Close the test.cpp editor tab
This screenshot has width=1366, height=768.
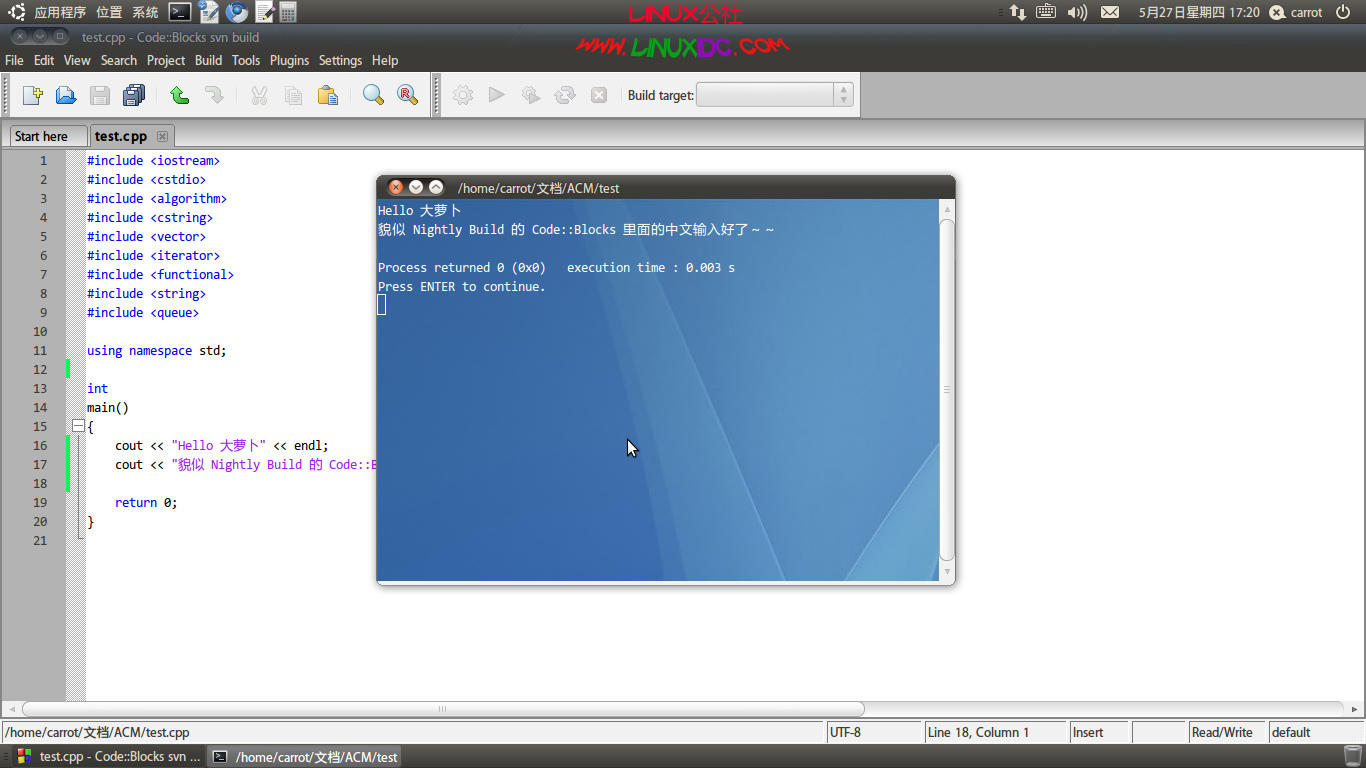click(x=163, y=135)
